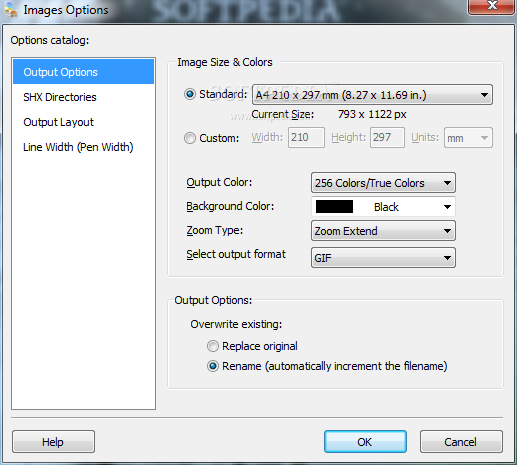The image size is (517, 465).
Task: Choose Replace original option
Action: point(213,346)
